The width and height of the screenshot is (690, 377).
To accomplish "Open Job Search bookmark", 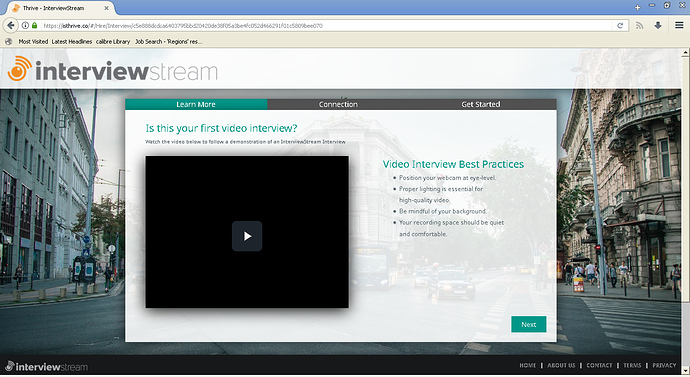I will point(169,41).
